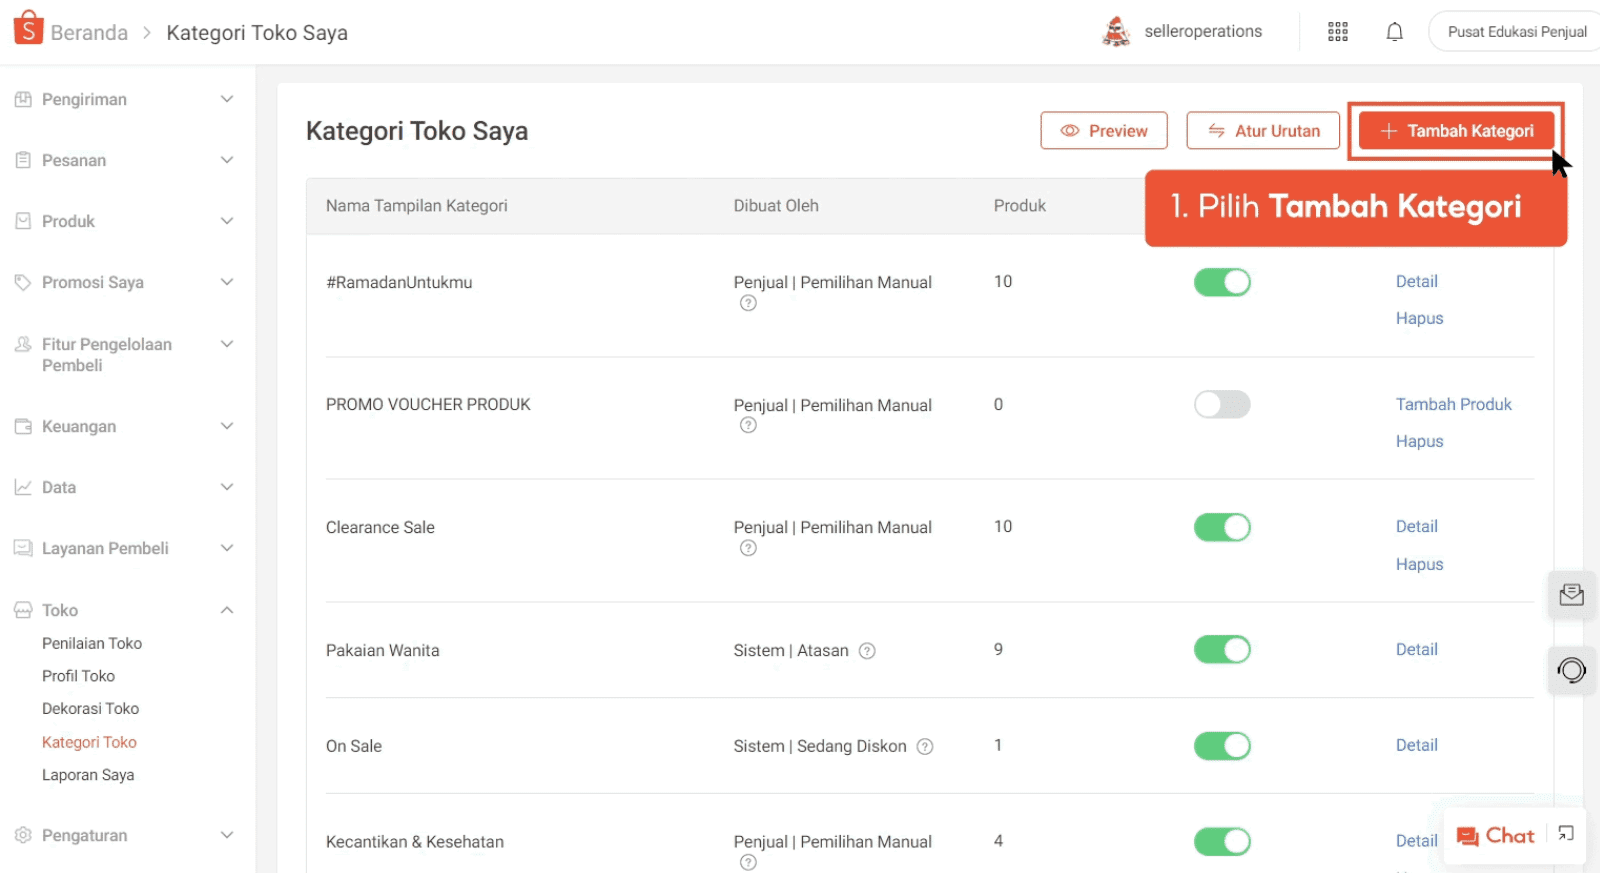Select Kategori Toko submenu item
Viewport: 1600px width, 873px height.
pos(89,742)
